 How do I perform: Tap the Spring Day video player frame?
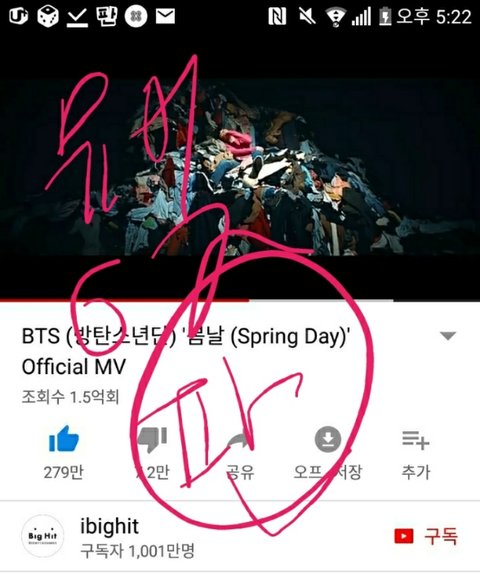[x=240, y=166]
